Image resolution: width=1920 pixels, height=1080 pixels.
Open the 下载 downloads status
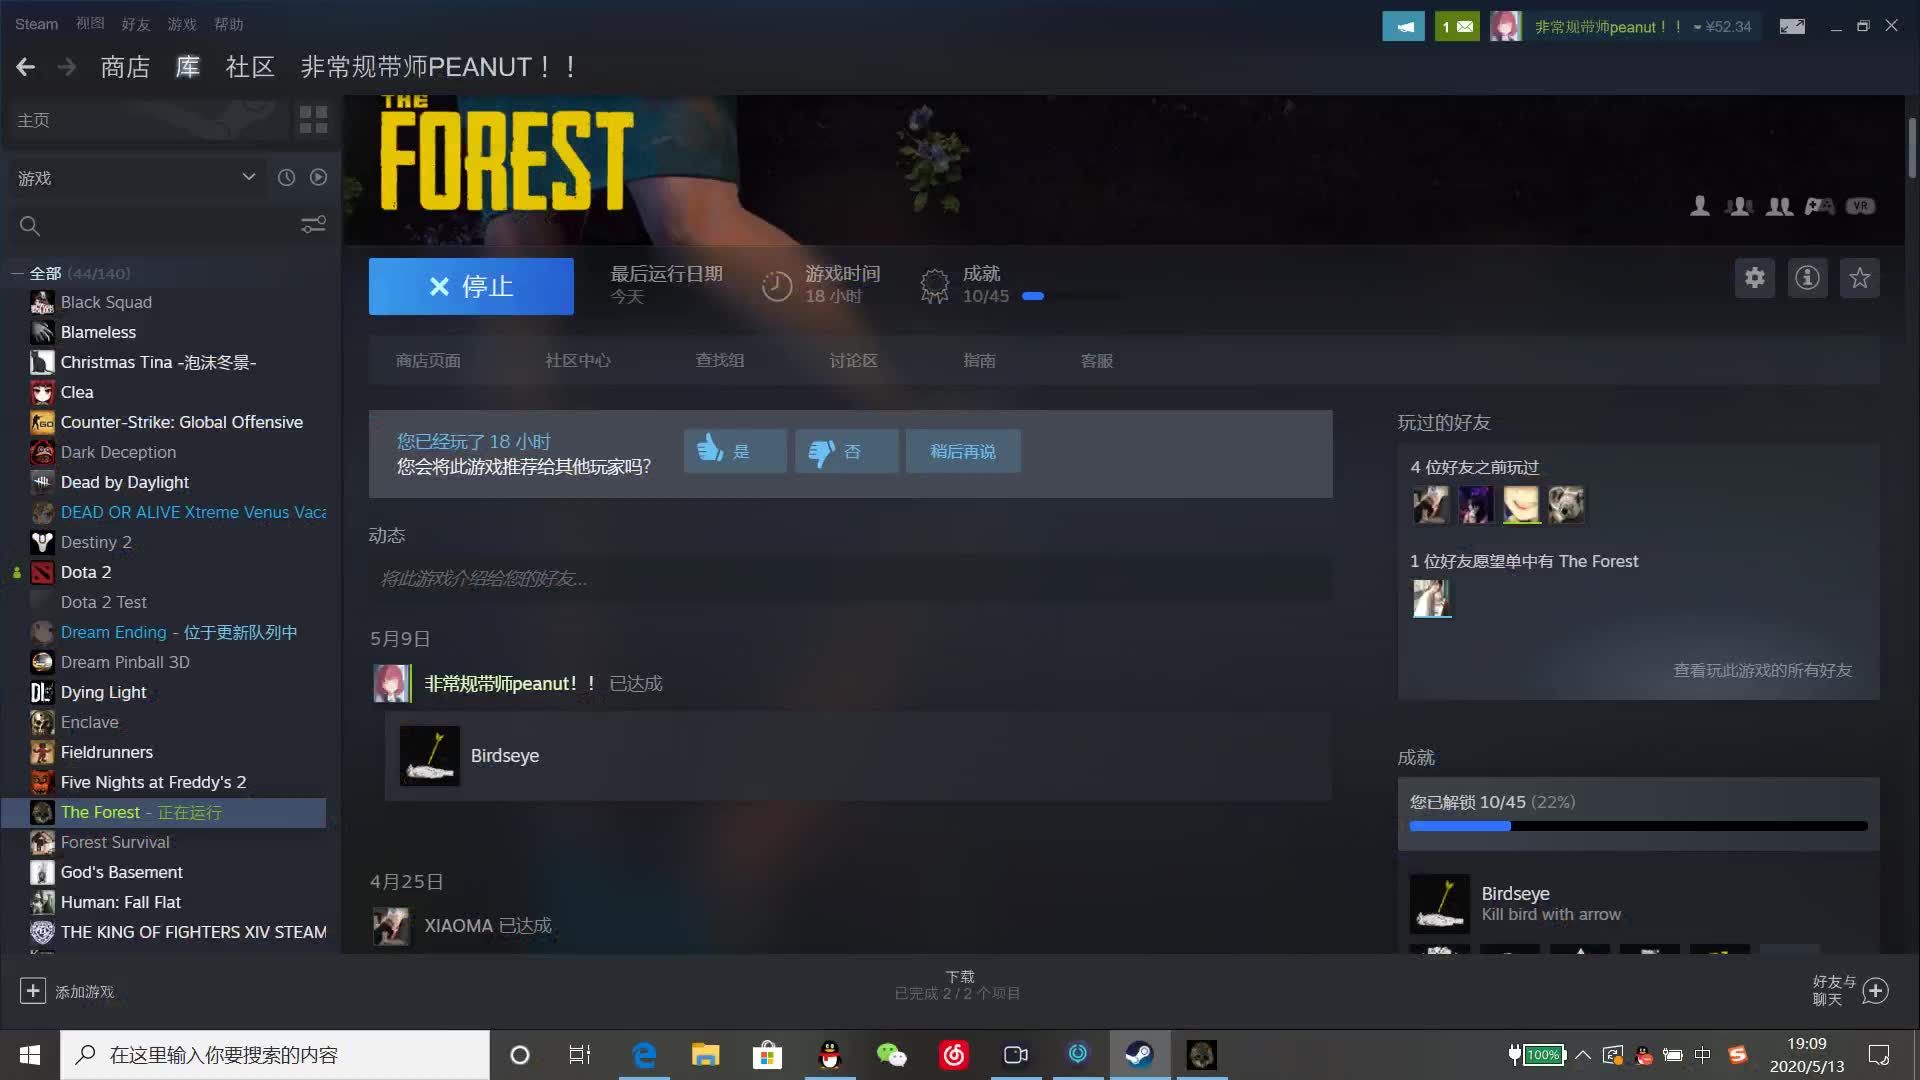point(958,985)
